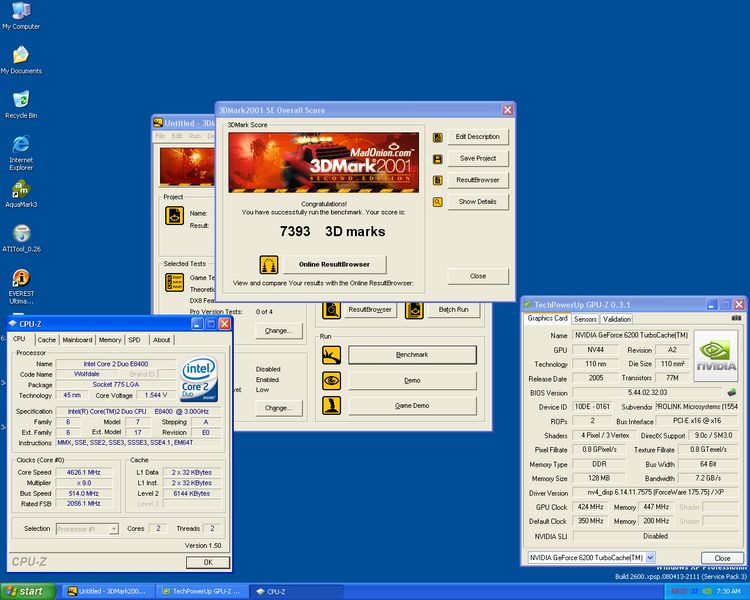Click the Game Demo button
This screenshot has height=600, width=750.
[x=412, y=406]
